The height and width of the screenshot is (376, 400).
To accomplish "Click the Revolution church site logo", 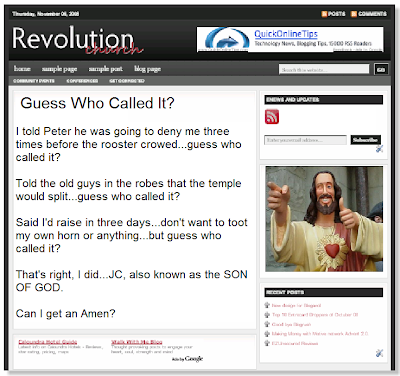I will 77,40.
